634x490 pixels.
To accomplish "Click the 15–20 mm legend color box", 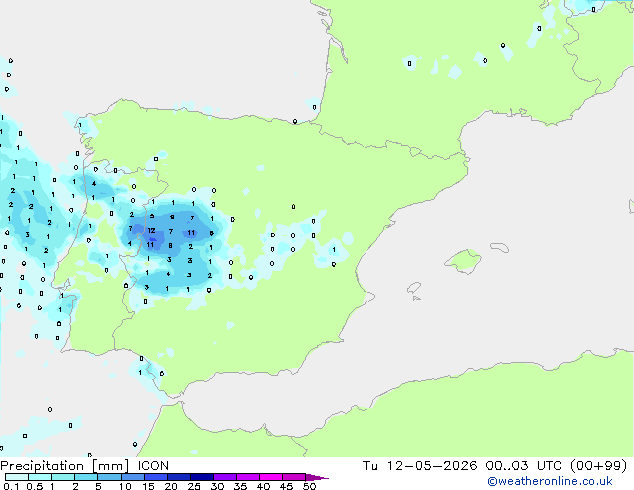I will click(156, 477).
